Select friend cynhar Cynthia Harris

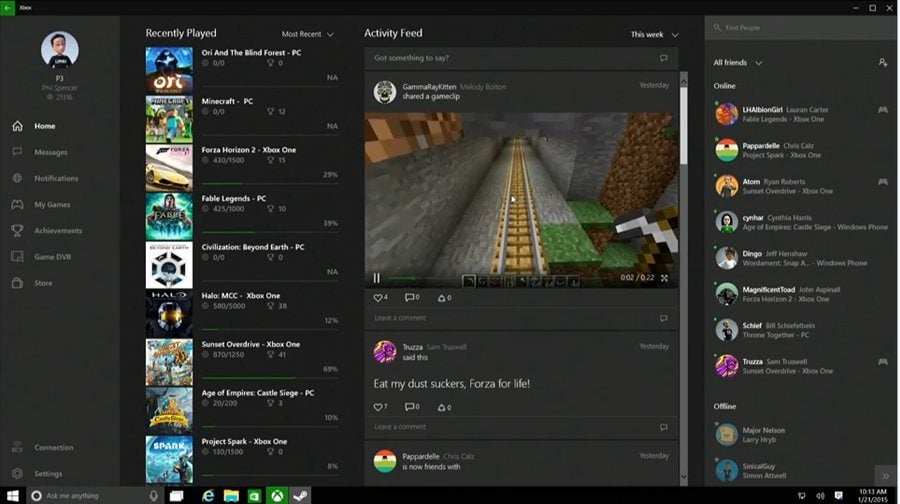pyautogui.click(x=801, y=222)
